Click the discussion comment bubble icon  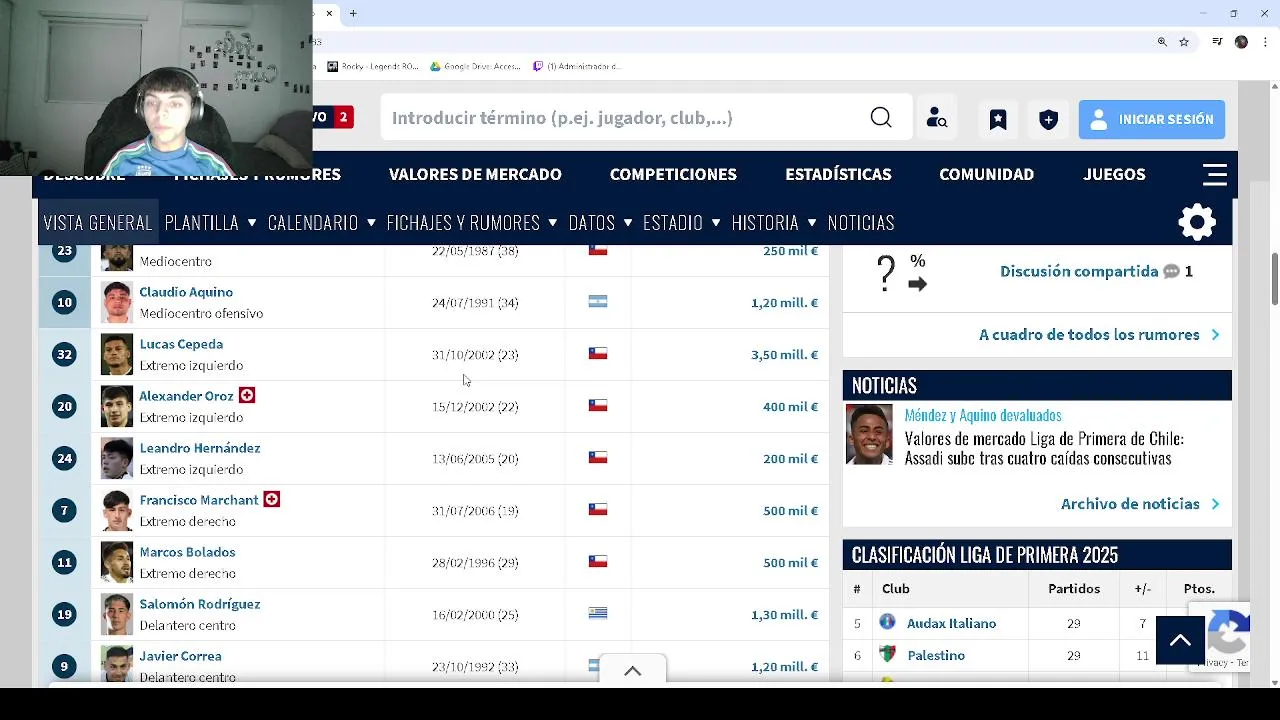tap(1171, 271)
